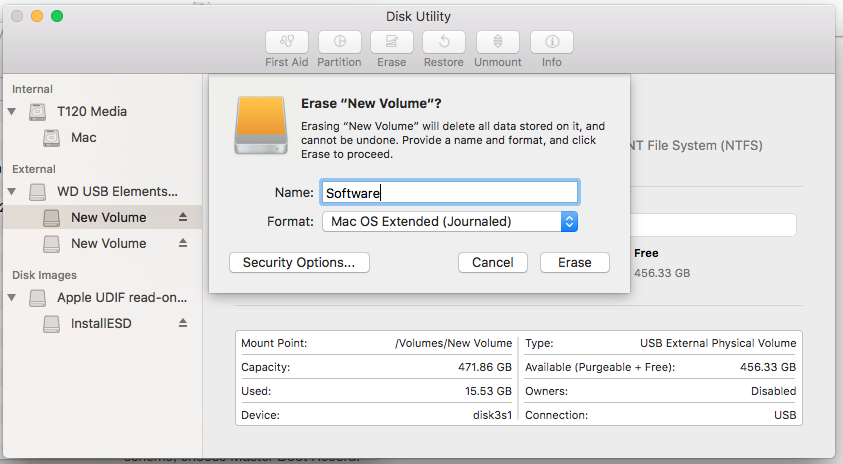Viewport: 843px width, 464px height.
Task: Open Security Options dialog
Action: pyautogui.click(x=299, y=262)
